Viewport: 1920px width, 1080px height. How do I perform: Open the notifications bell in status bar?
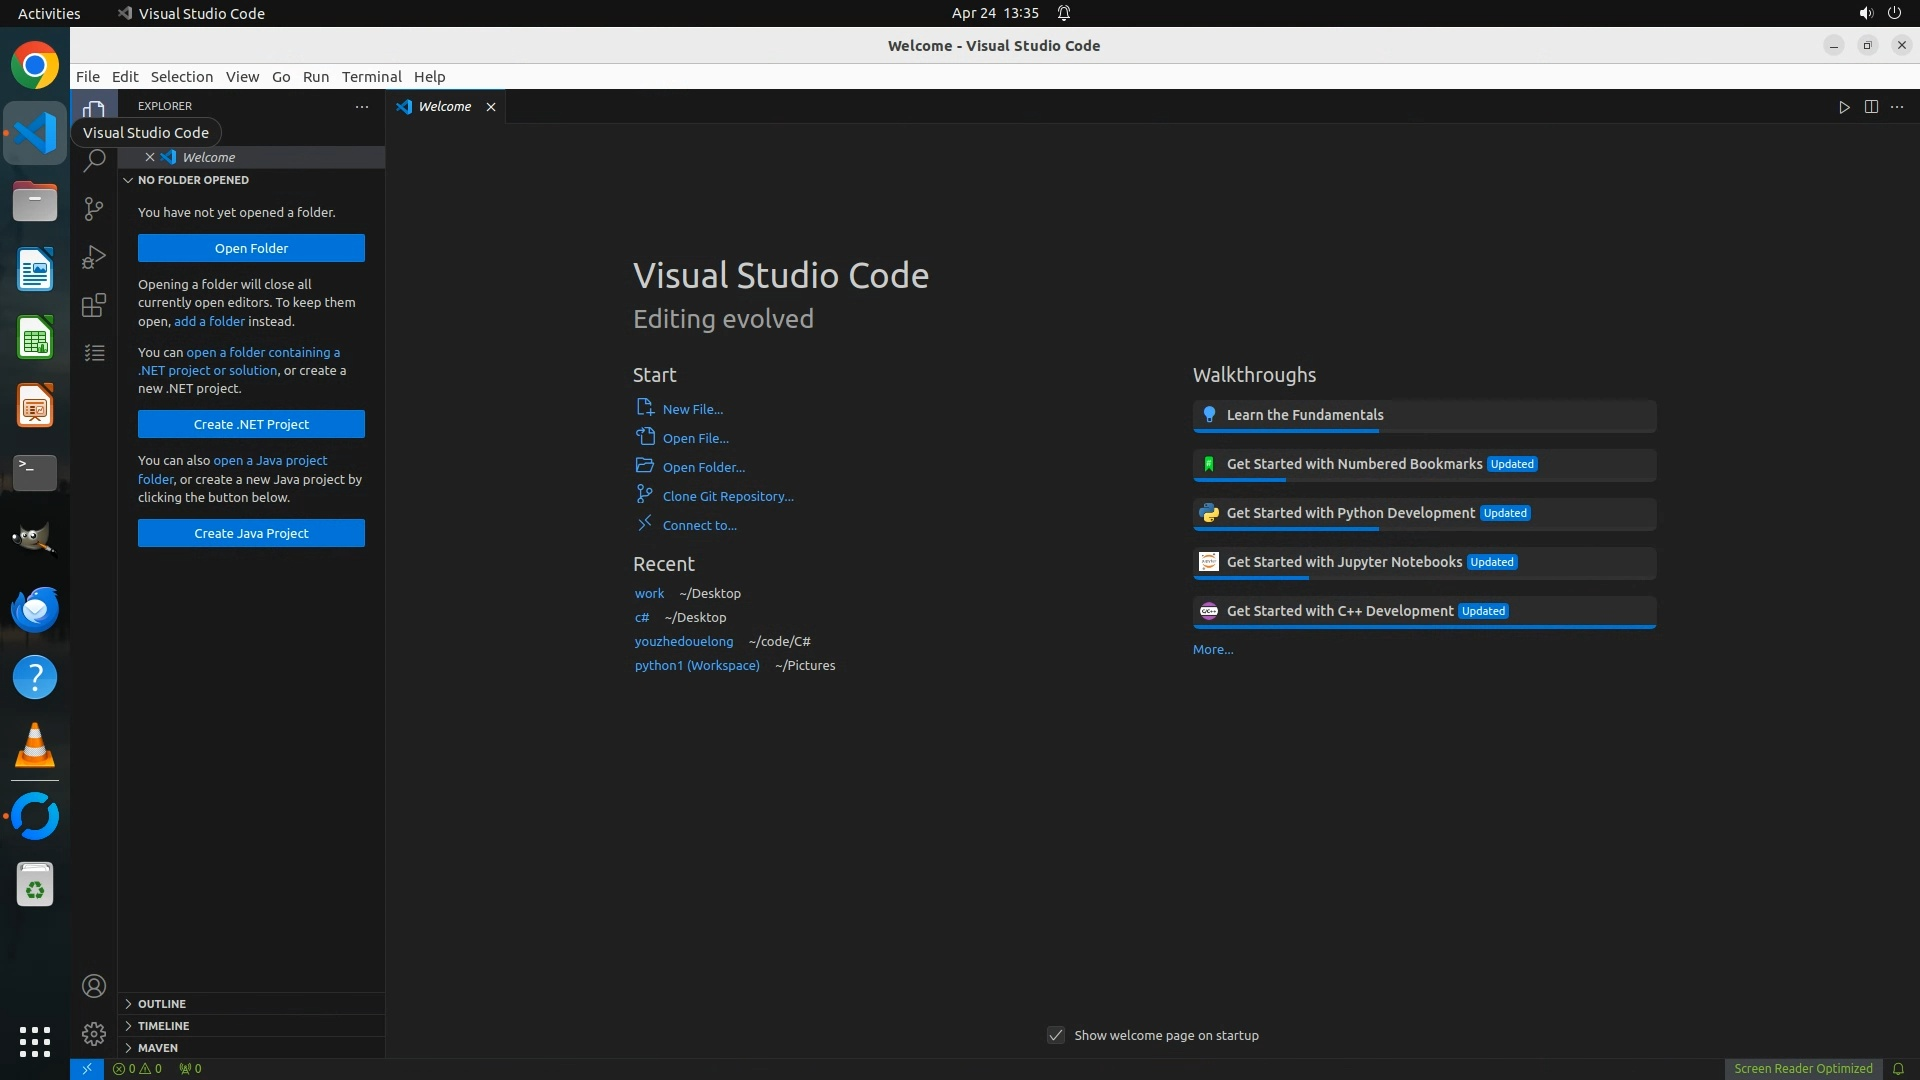[1898, 1068]
